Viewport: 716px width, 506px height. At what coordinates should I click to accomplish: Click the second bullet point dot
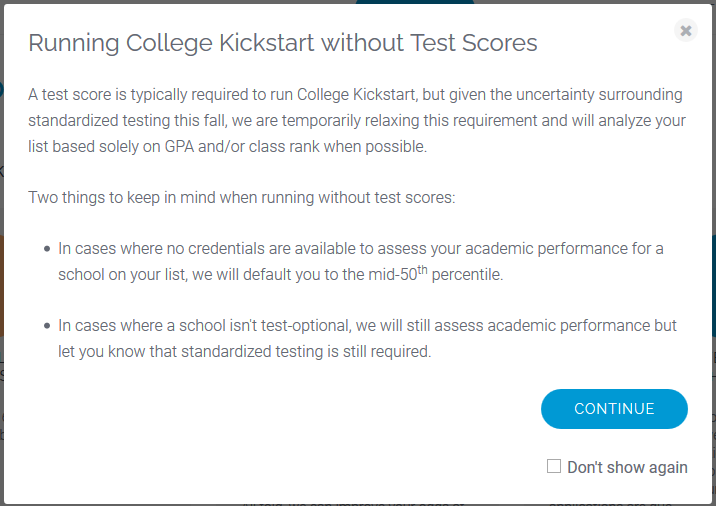click(47, 326)
